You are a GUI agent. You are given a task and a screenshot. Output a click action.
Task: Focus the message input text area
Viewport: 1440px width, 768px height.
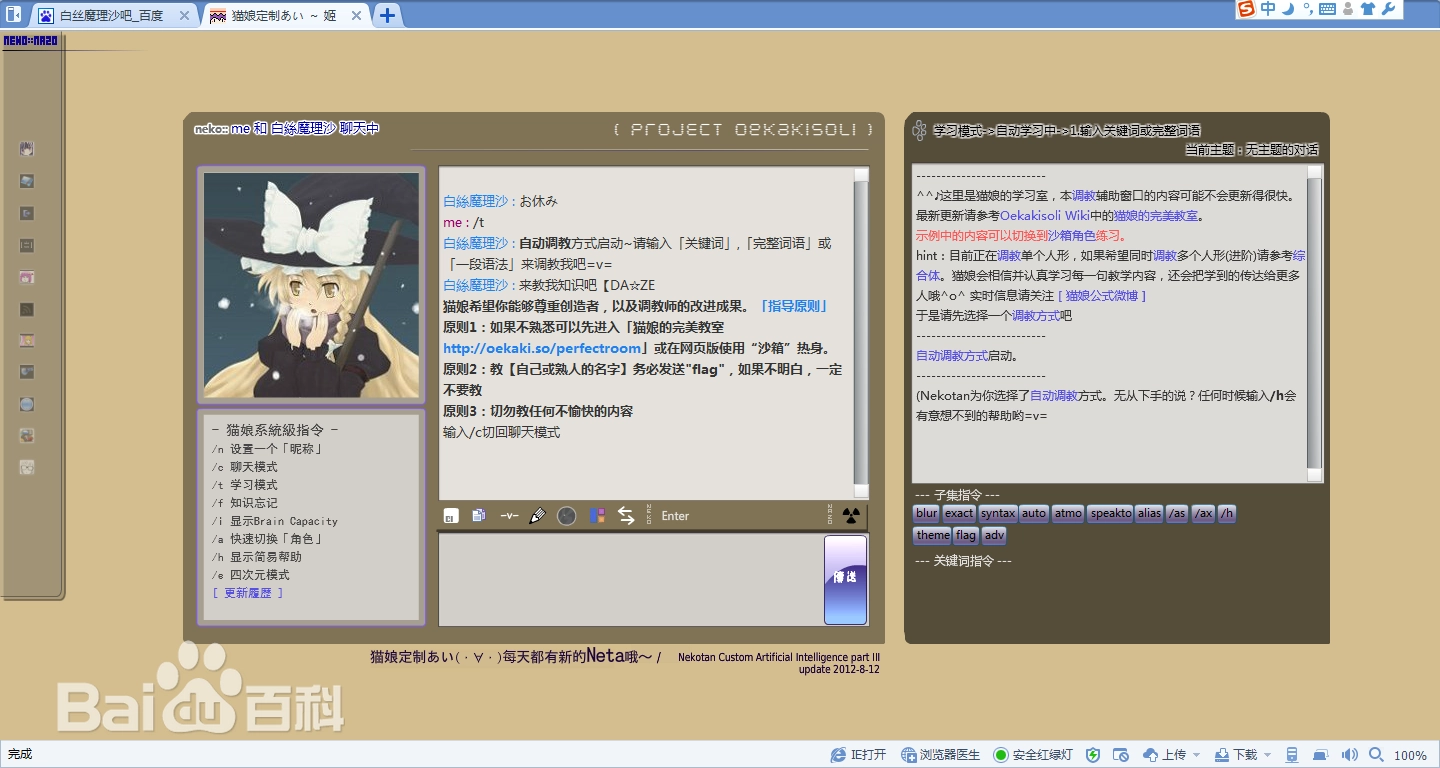630,580
